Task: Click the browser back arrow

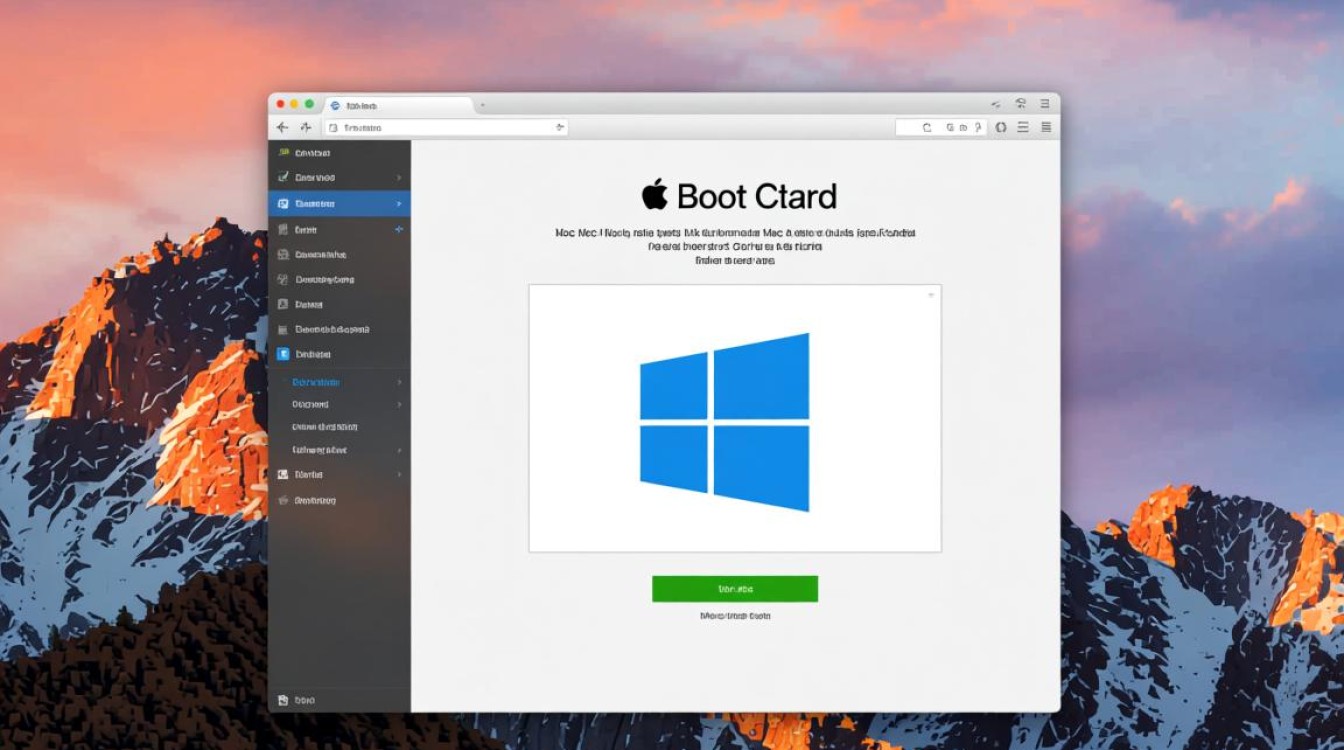Action: pyautogui.click(x=282, y=127)
